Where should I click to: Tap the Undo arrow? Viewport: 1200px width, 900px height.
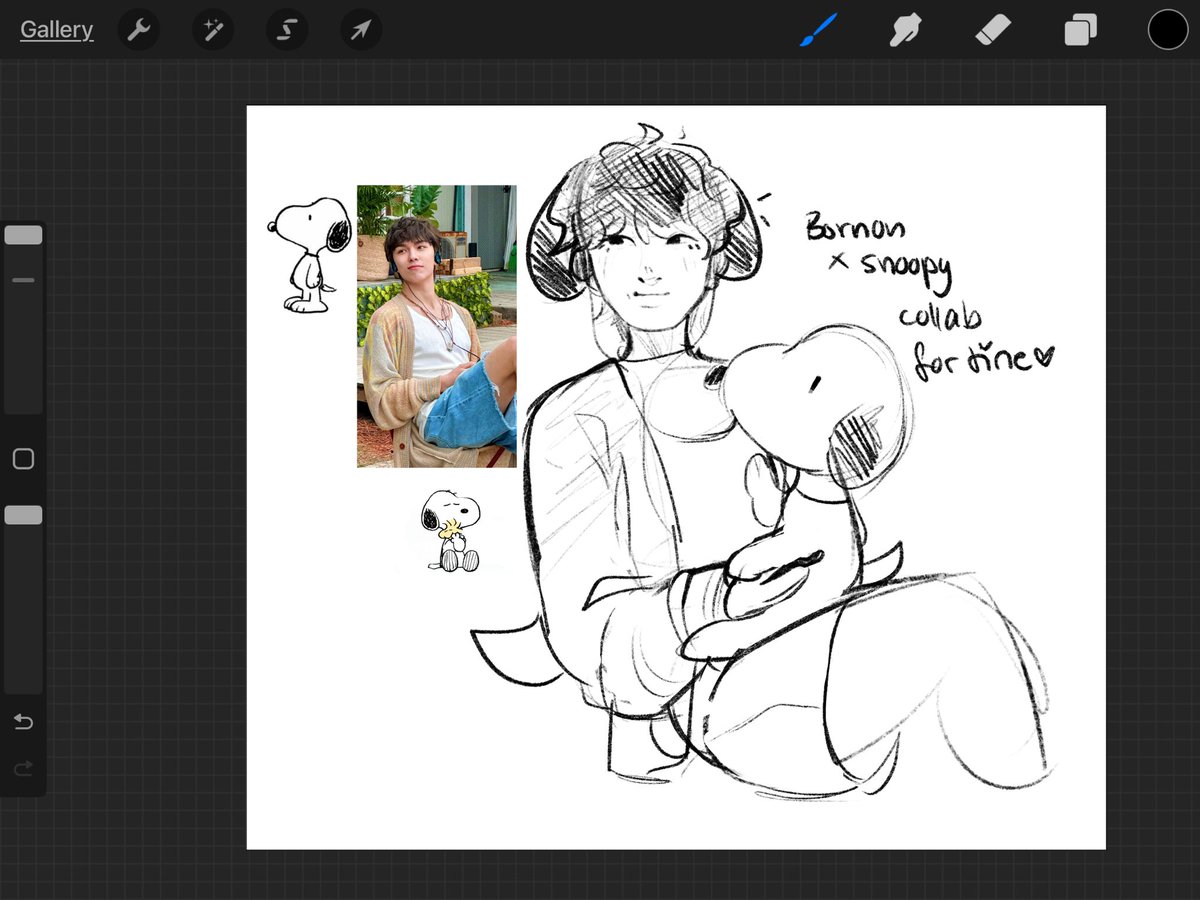[23, 721]
